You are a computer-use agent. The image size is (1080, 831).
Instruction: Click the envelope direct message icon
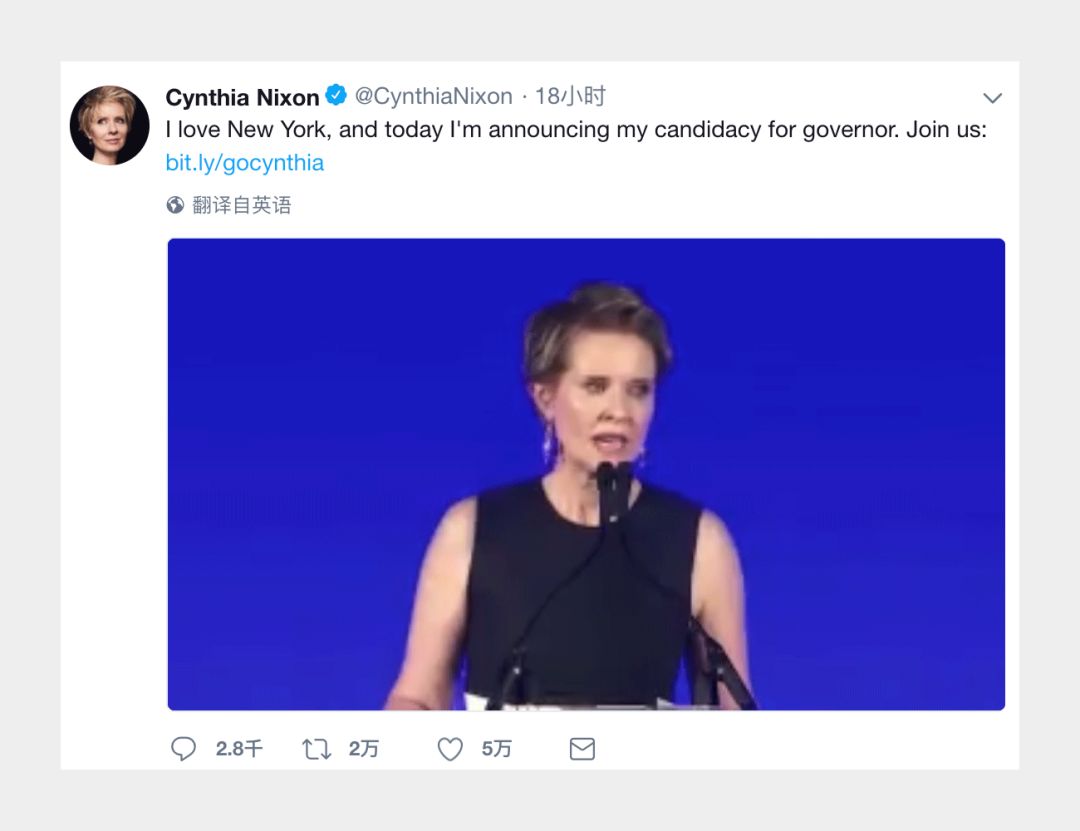[582, 749]
